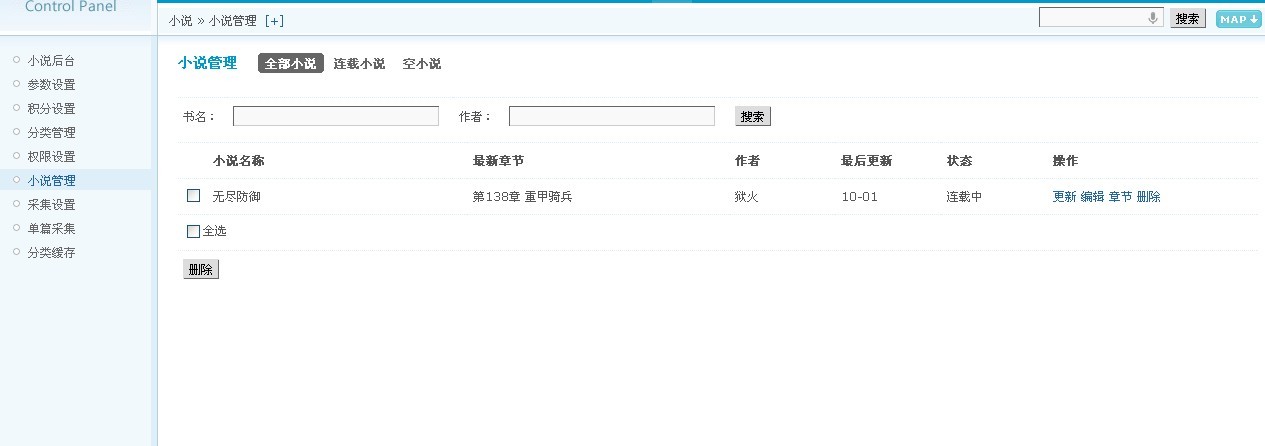
Task: Switch to the 全部小说 tab
Action: coord(291,64)
